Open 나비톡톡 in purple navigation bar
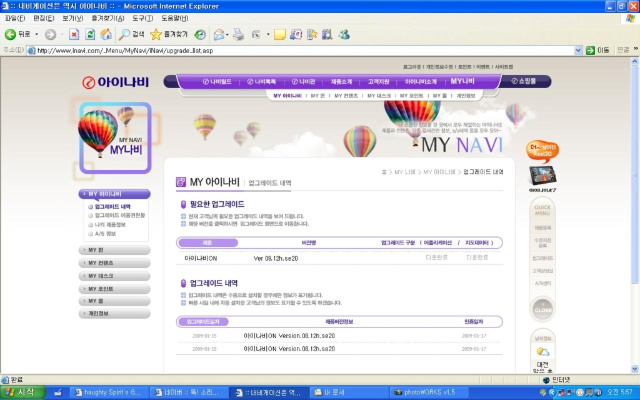Screen dimensions: 640x400 (262, 82)
